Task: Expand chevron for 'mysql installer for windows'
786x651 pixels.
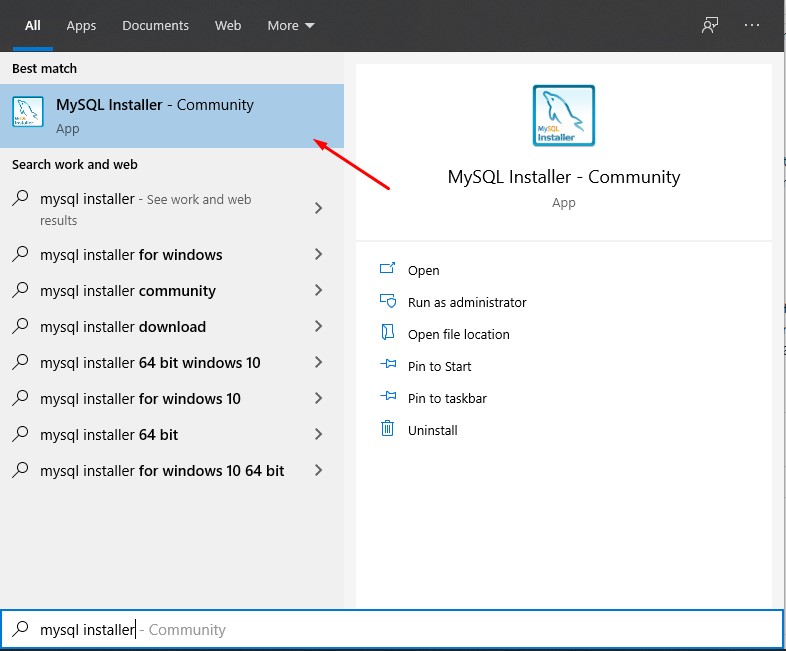Action: [x=318, y=254]
